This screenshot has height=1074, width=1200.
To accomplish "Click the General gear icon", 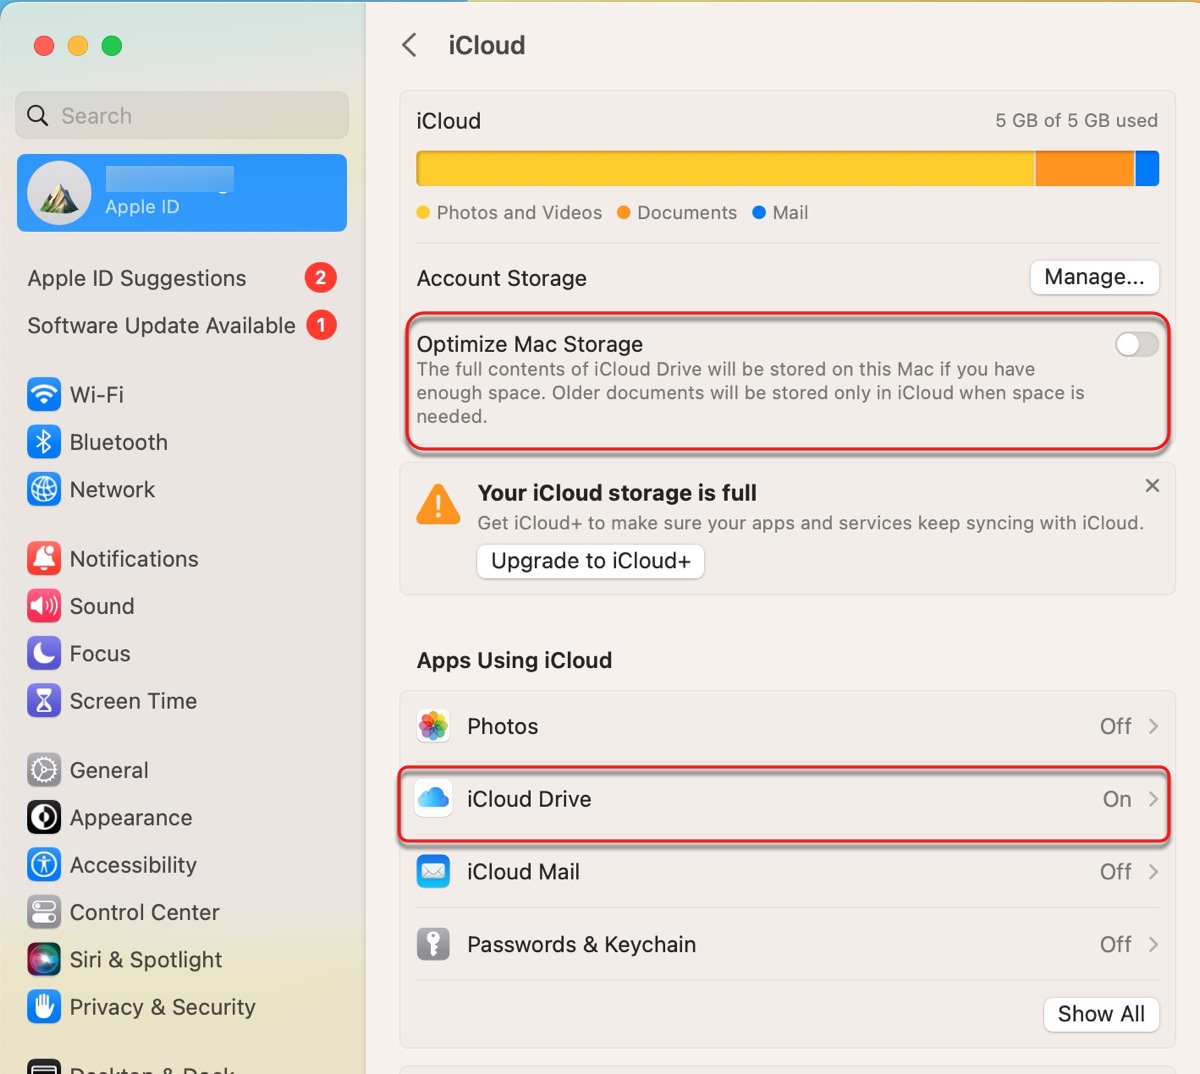I will click(x=44, y=770).
